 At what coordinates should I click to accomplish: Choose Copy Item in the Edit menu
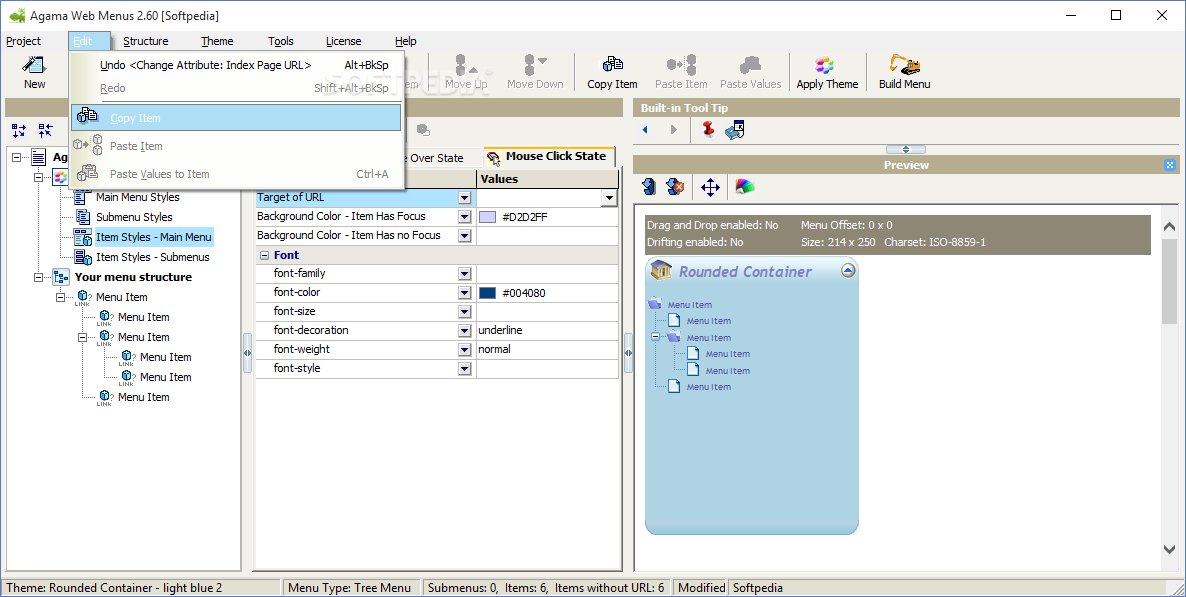point(236,117)
